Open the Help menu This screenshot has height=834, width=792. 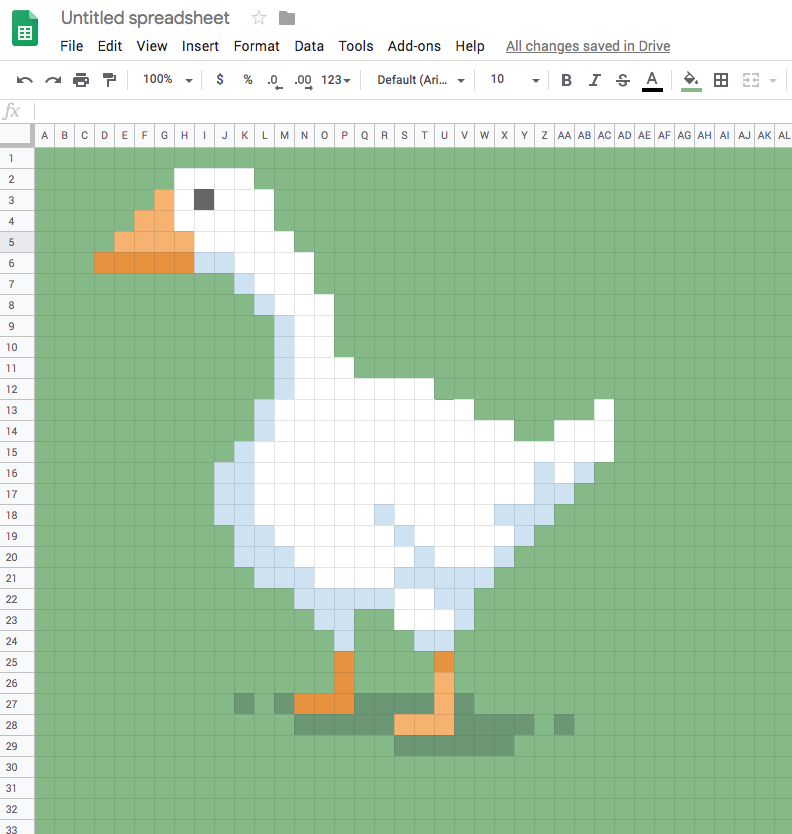[470, 46]
